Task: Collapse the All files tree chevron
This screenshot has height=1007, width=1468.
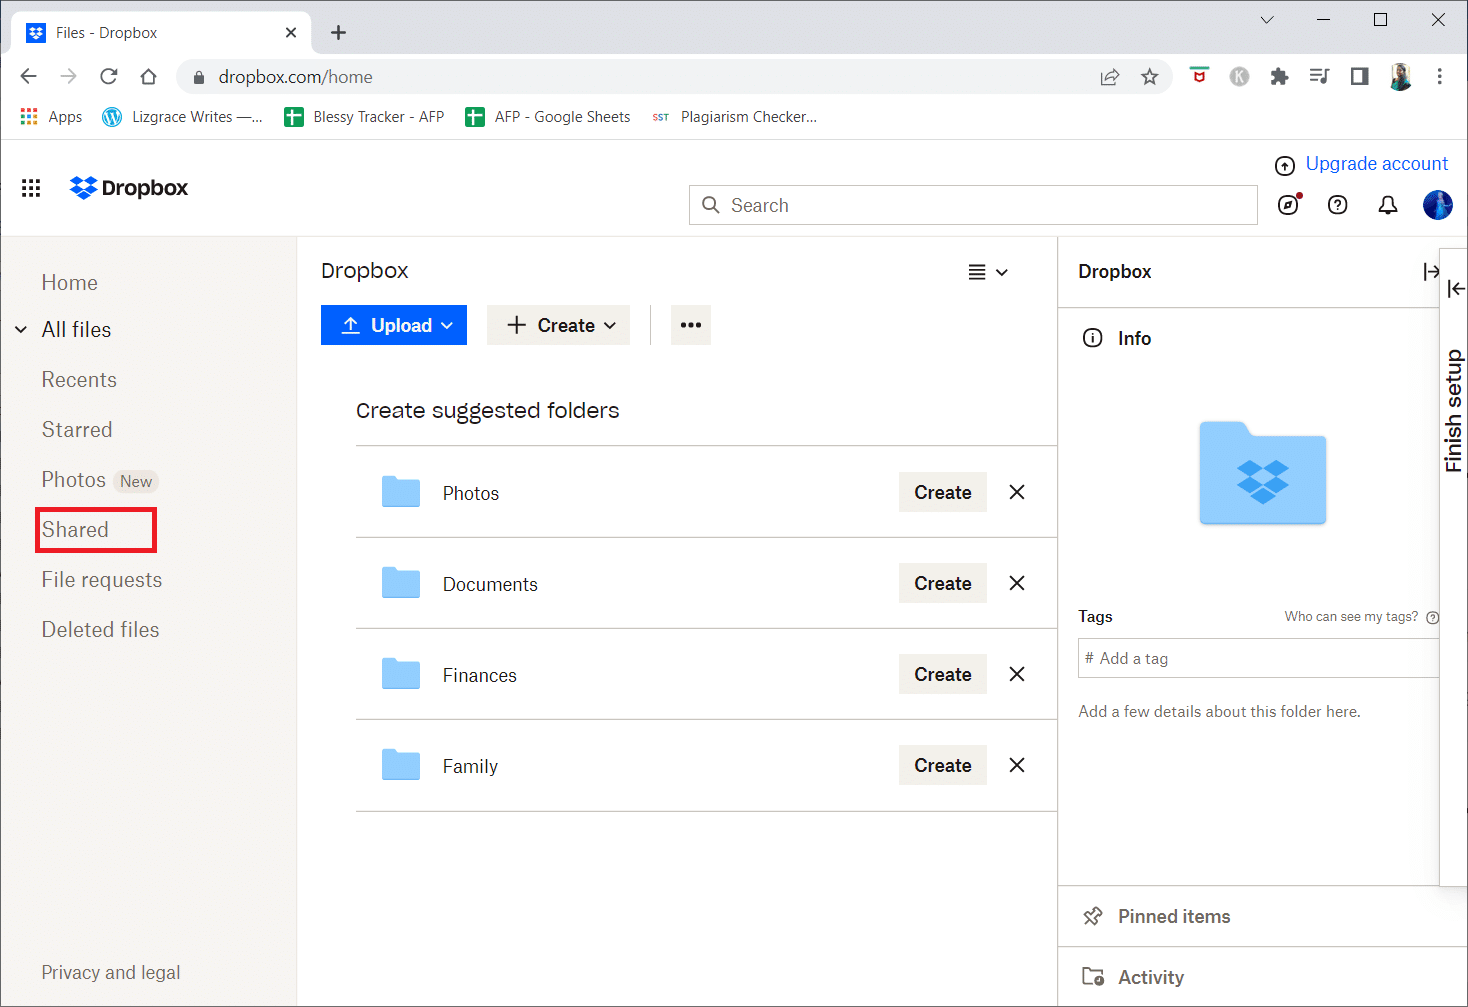Action: pos(21,330)
